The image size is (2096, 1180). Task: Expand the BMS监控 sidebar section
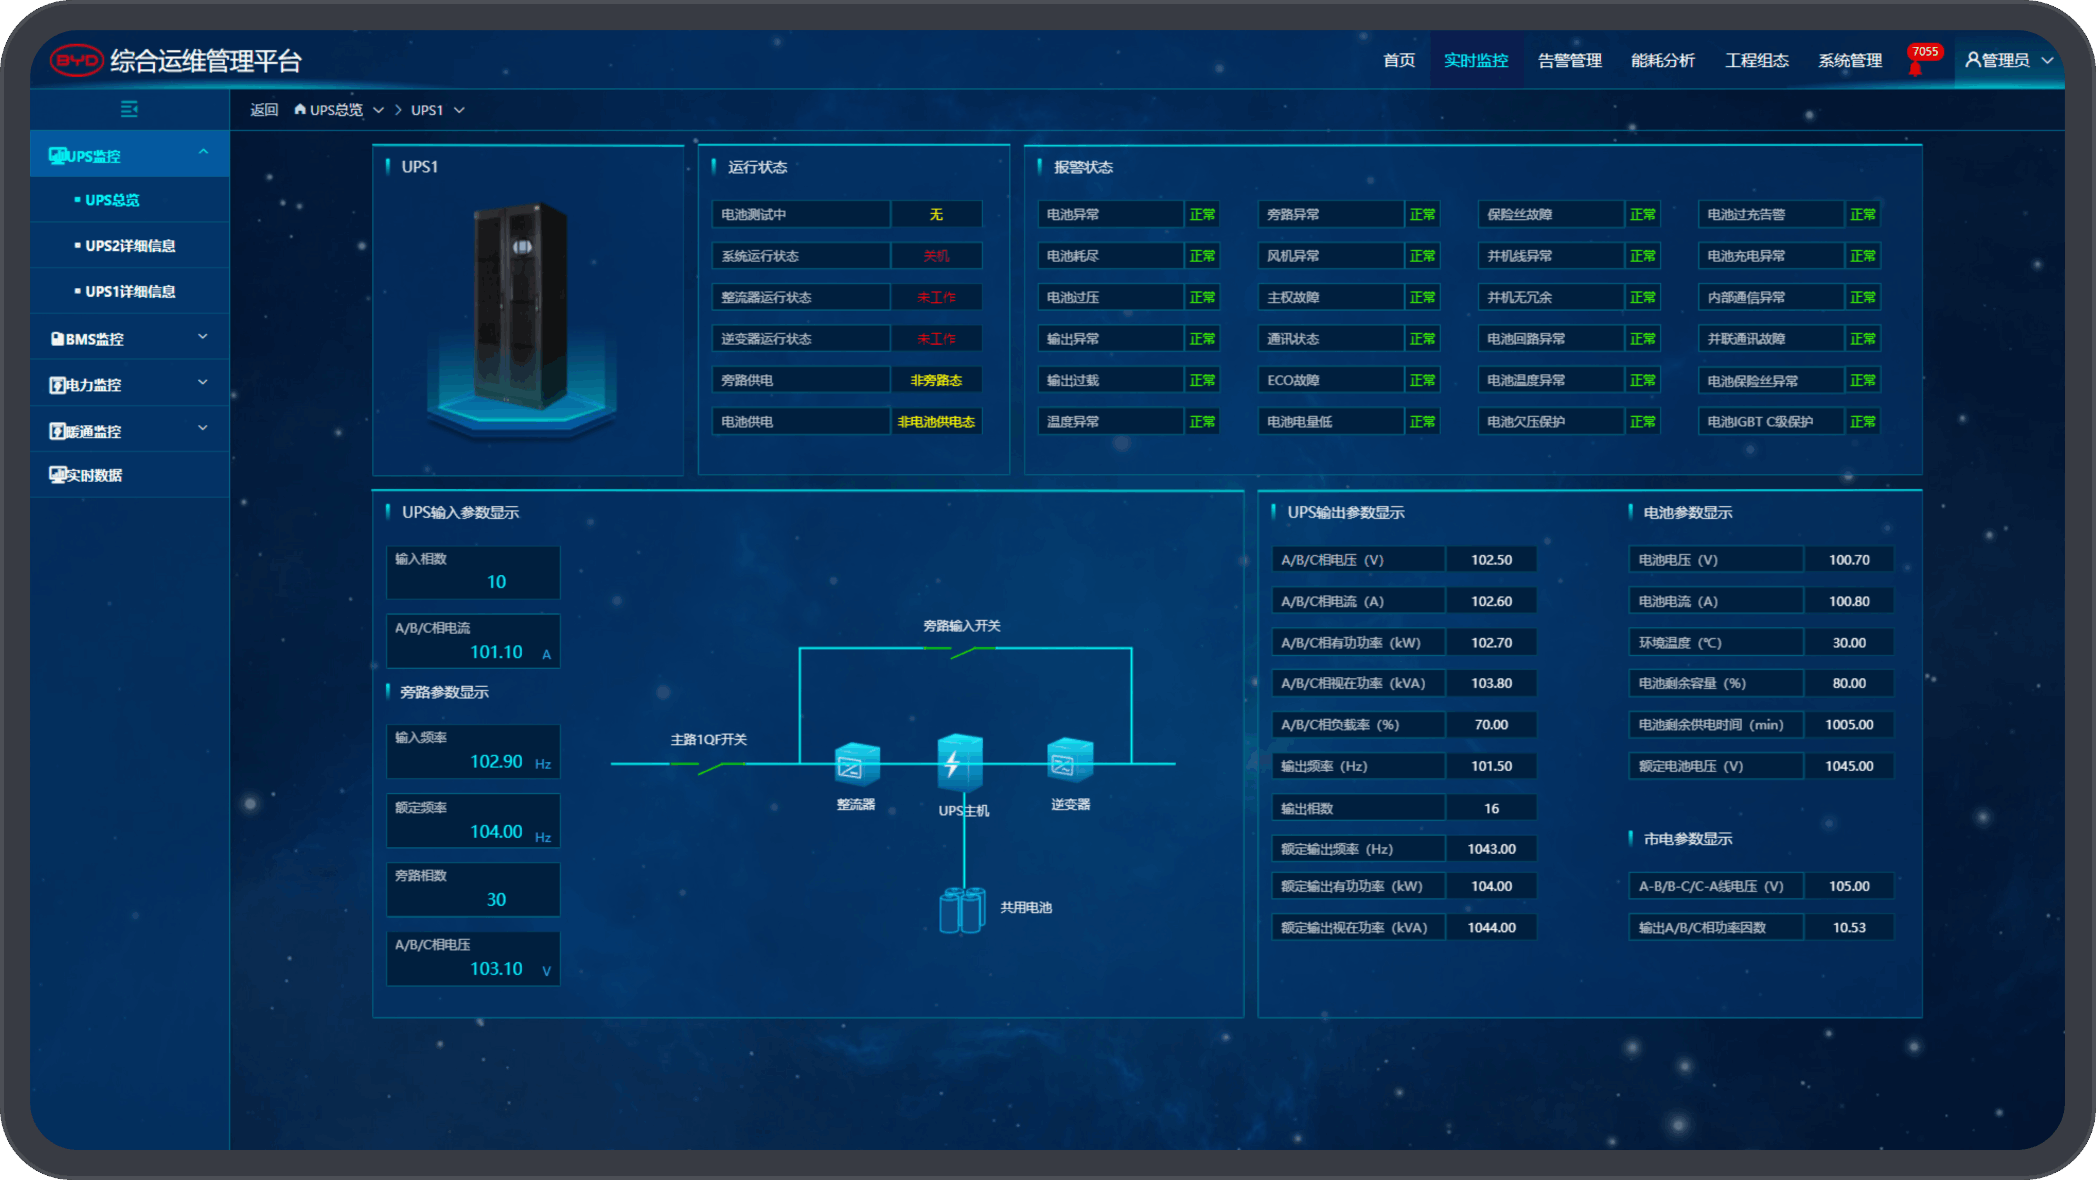[203, 337]
